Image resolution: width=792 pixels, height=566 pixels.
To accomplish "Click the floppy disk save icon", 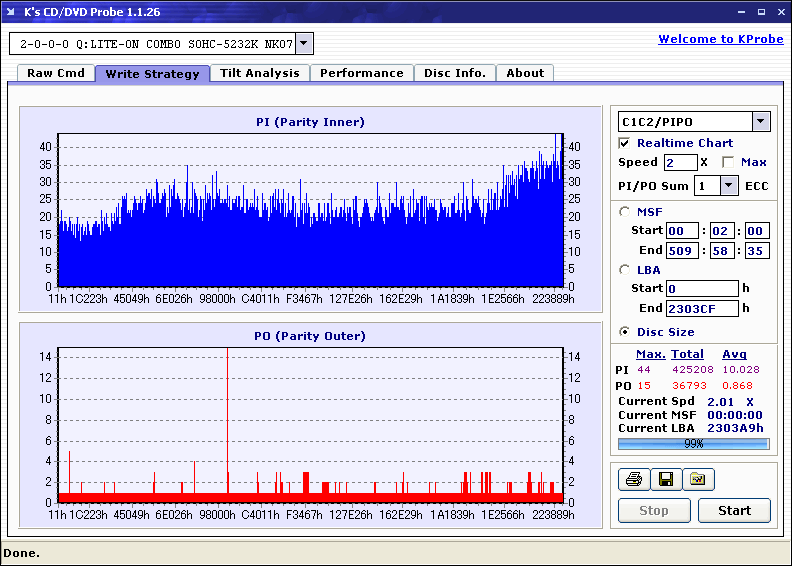I will [x=665, y=480].
